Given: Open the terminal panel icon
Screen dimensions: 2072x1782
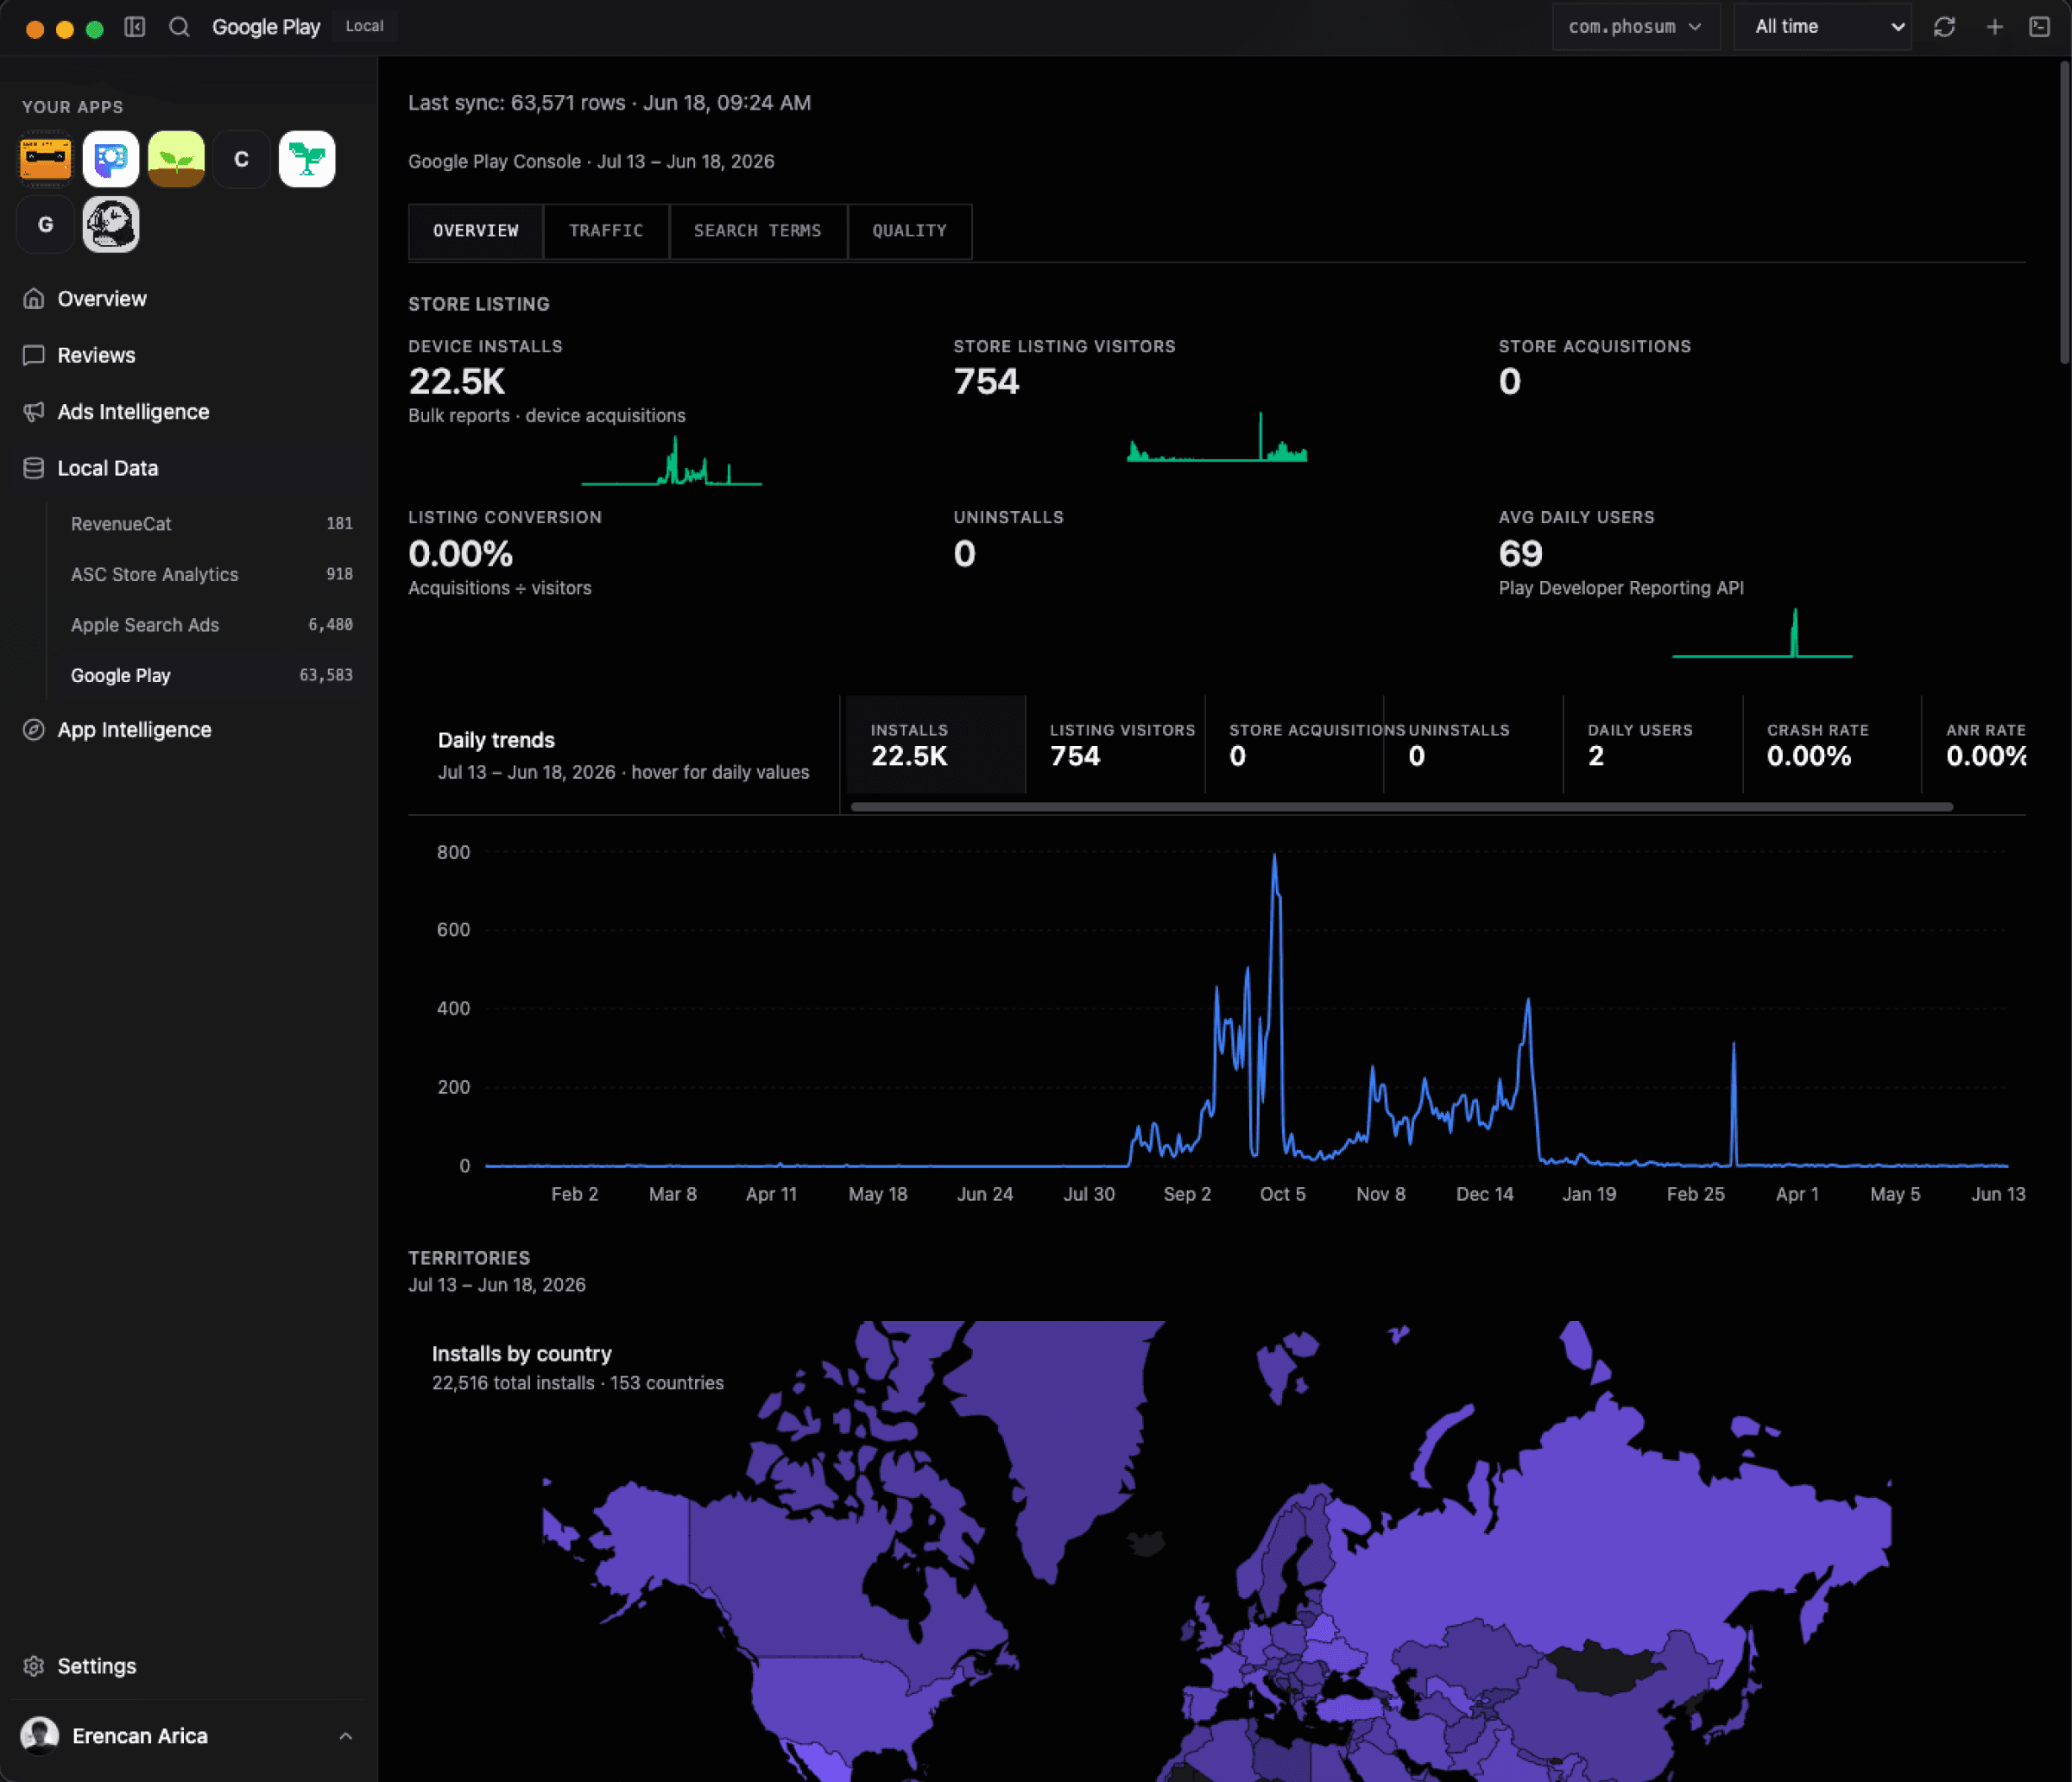Looking at the screenshot, I should (2040, 27).
